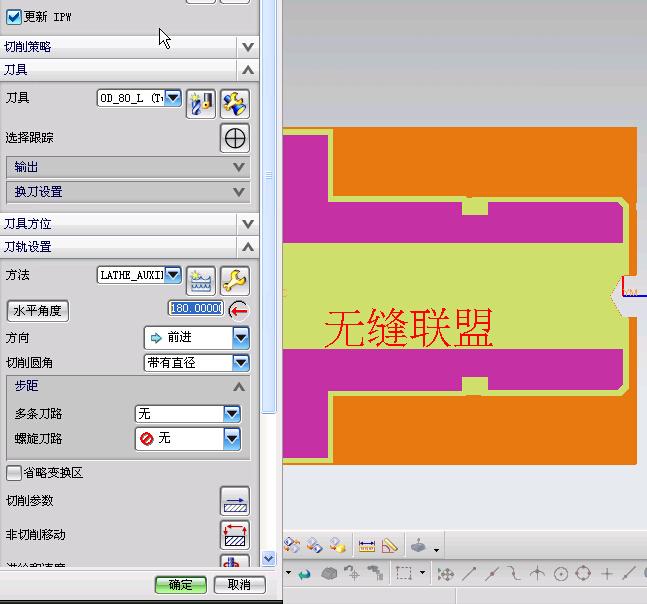Click the measure angle icon
647x604 pixels.
coord(390,546)
